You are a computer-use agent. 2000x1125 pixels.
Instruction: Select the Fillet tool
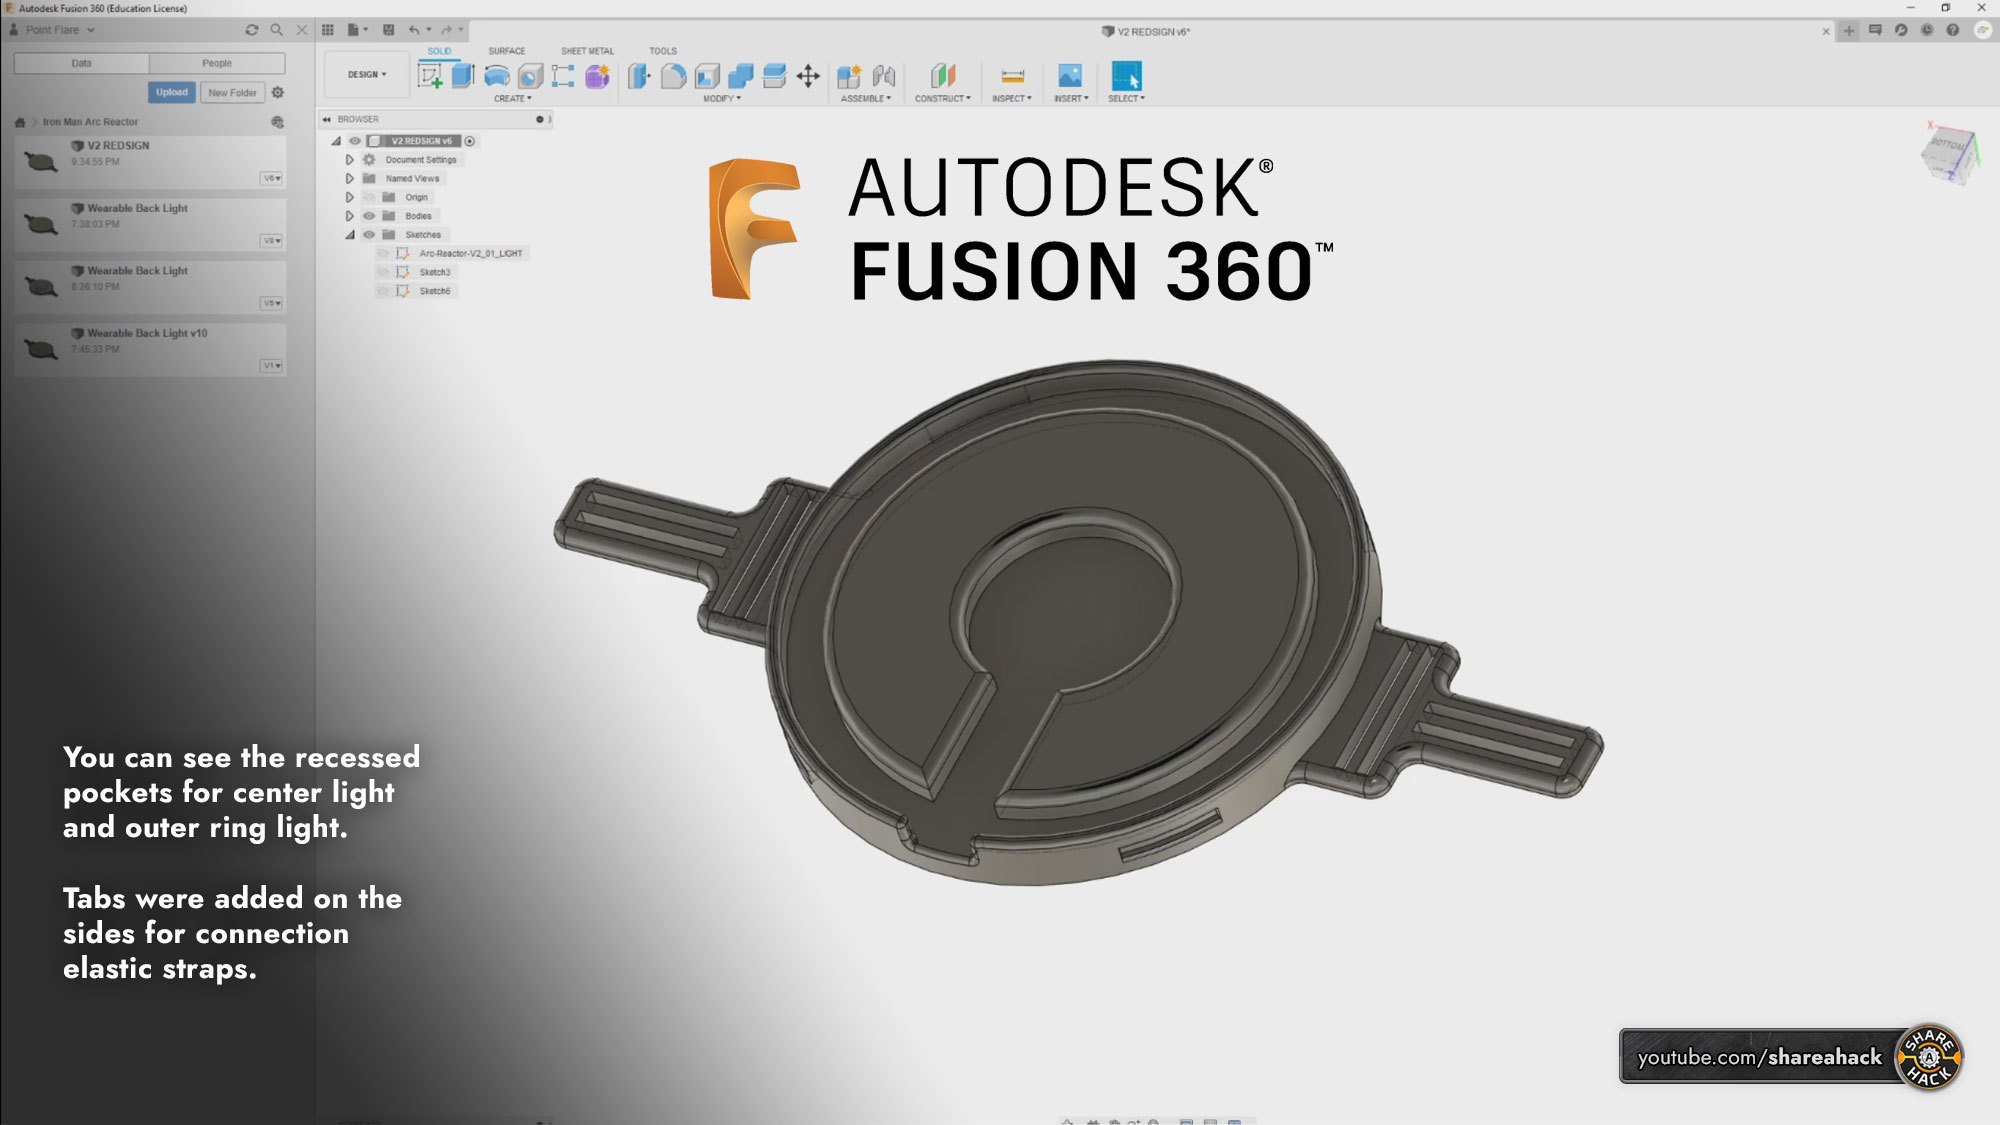(673, 76)
